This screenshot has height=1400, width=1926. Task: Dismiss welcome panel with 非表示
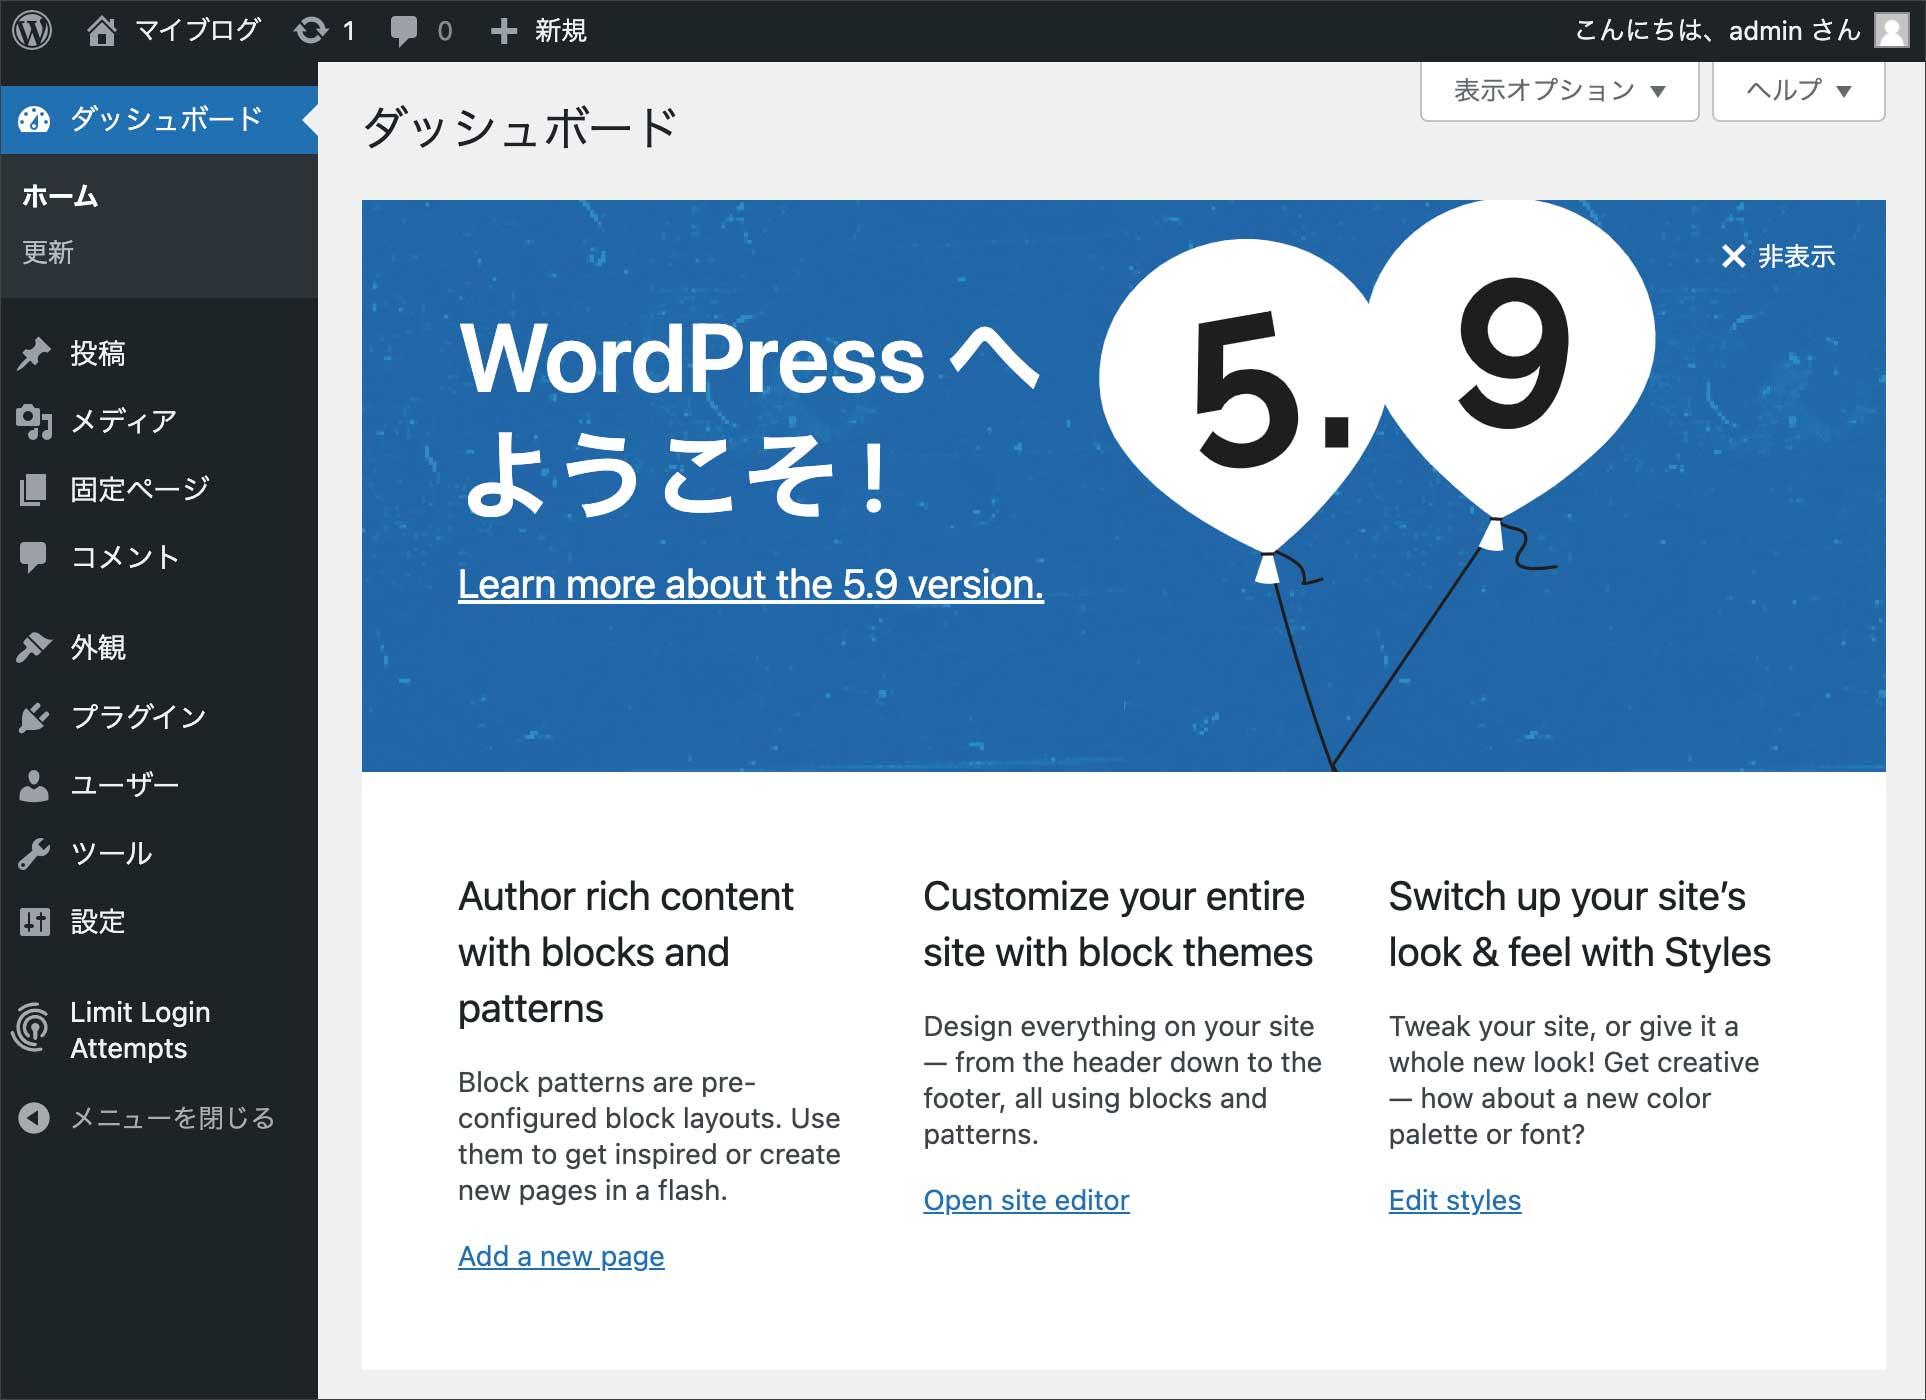(x=1778, y=256)
